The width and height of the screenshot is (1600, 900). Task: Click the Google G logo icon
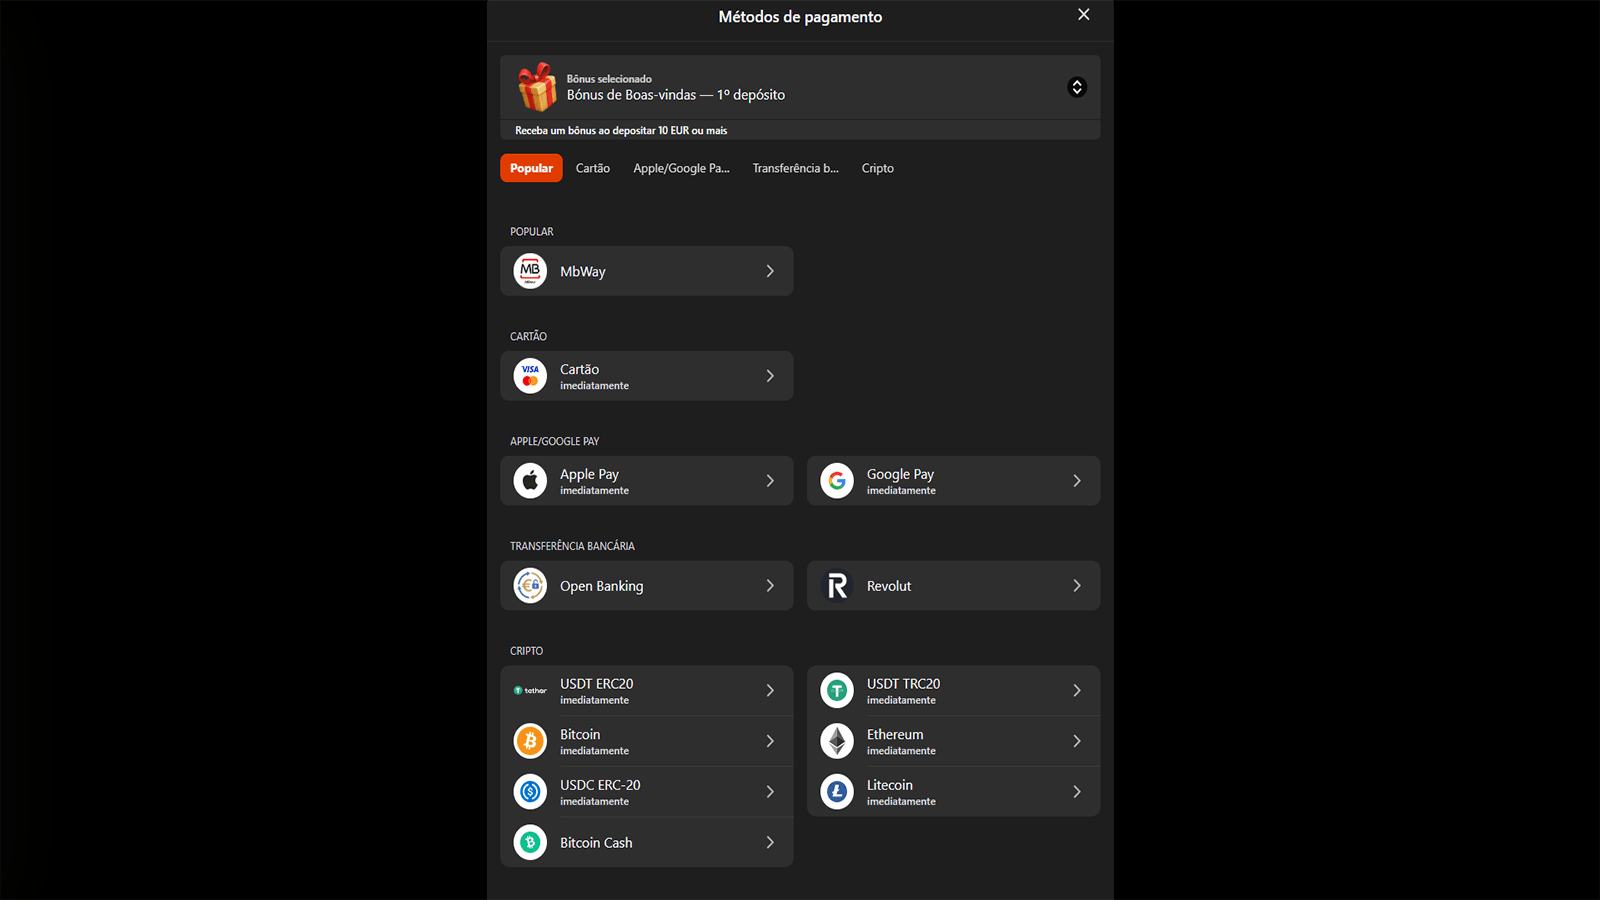pyautogui.click(x=837, y=481)
